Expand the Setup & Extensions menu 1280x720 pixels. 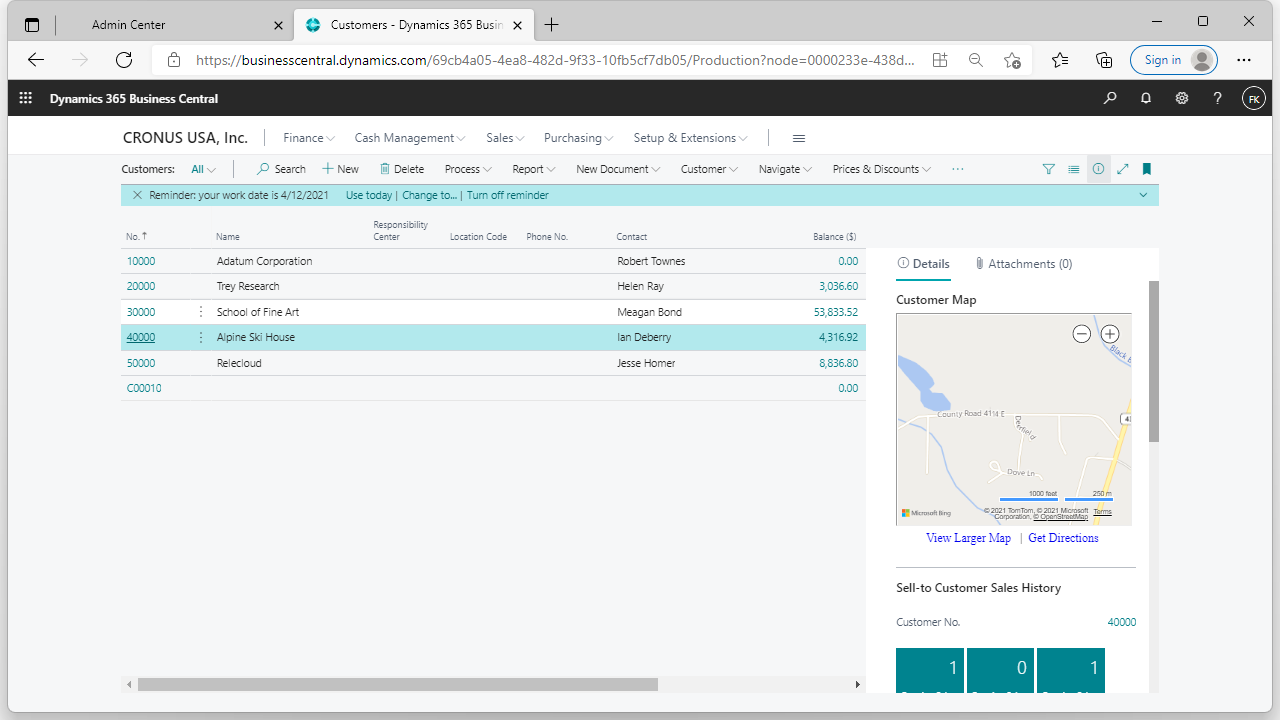click(691, 138)
